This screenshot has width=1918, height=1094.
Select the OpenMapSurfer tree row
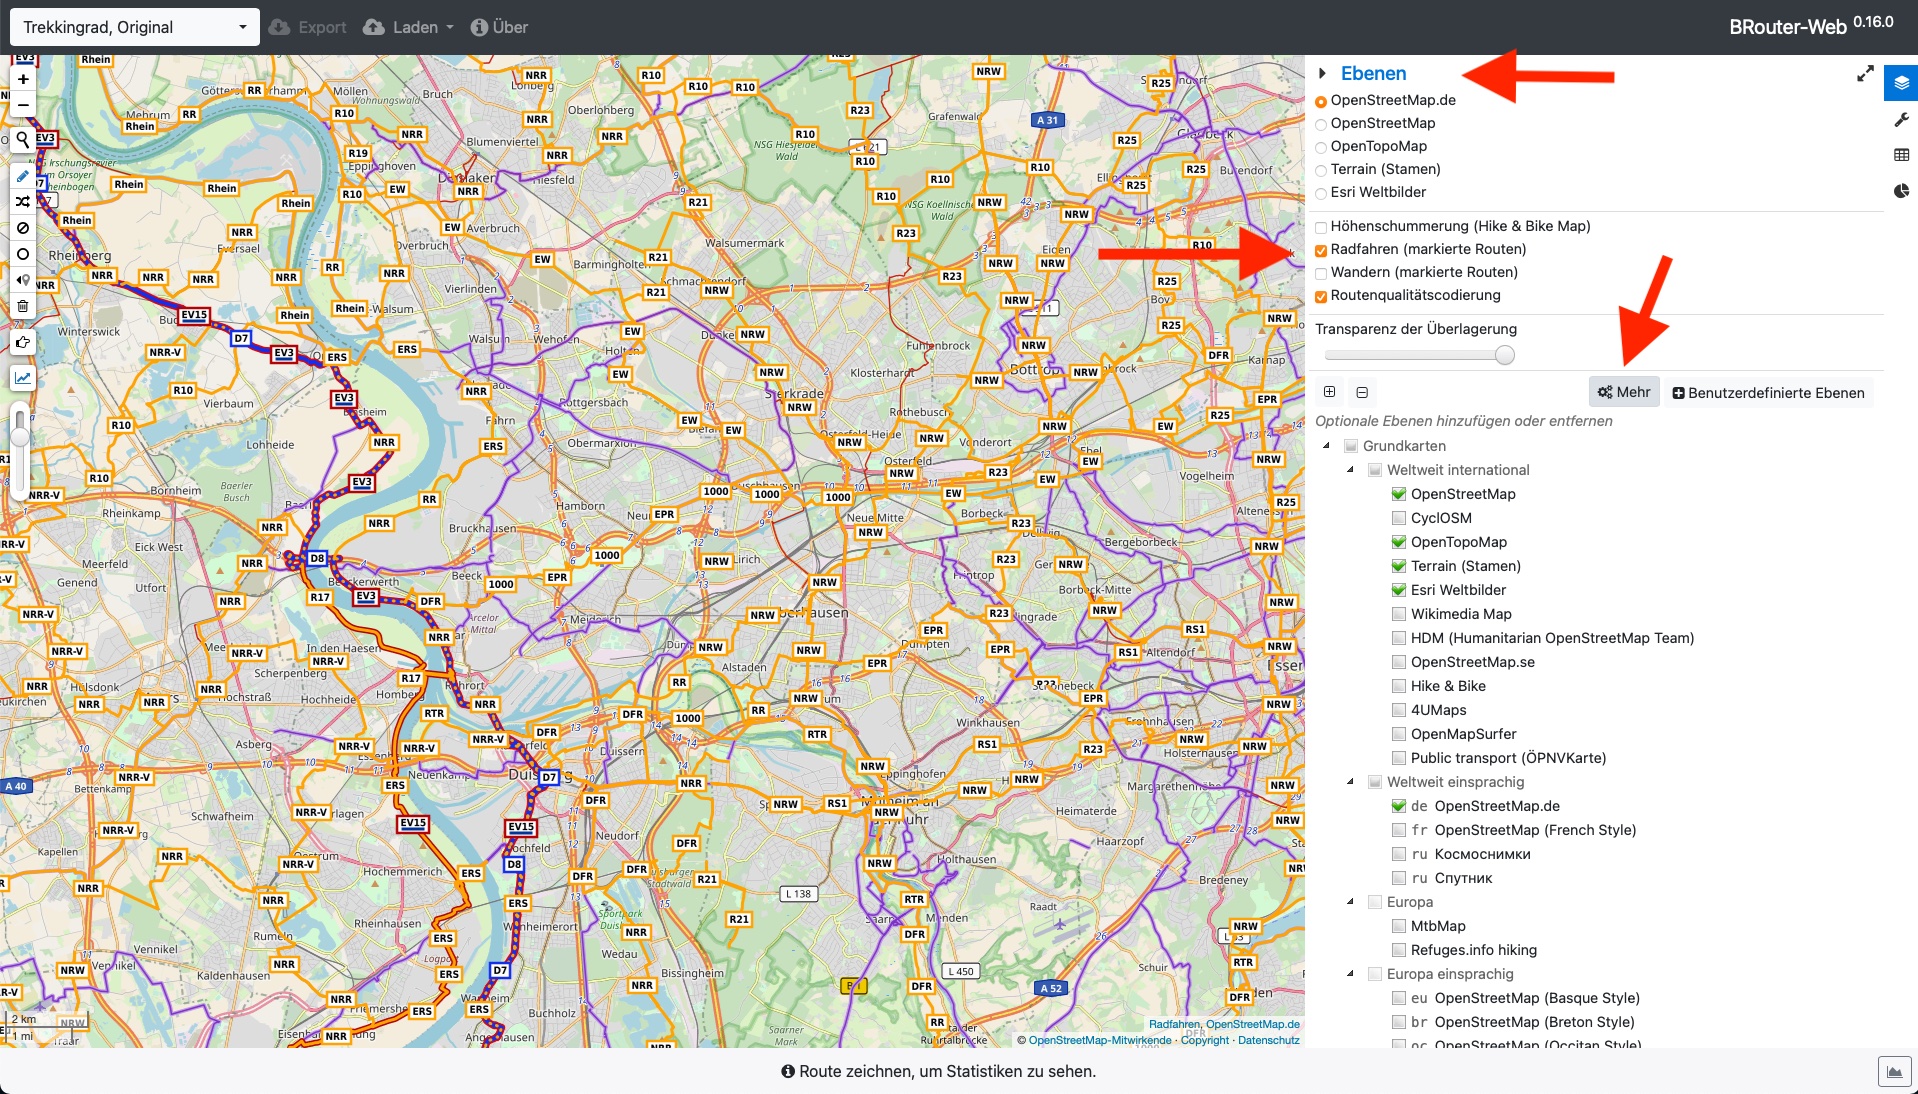(1463, 734)
